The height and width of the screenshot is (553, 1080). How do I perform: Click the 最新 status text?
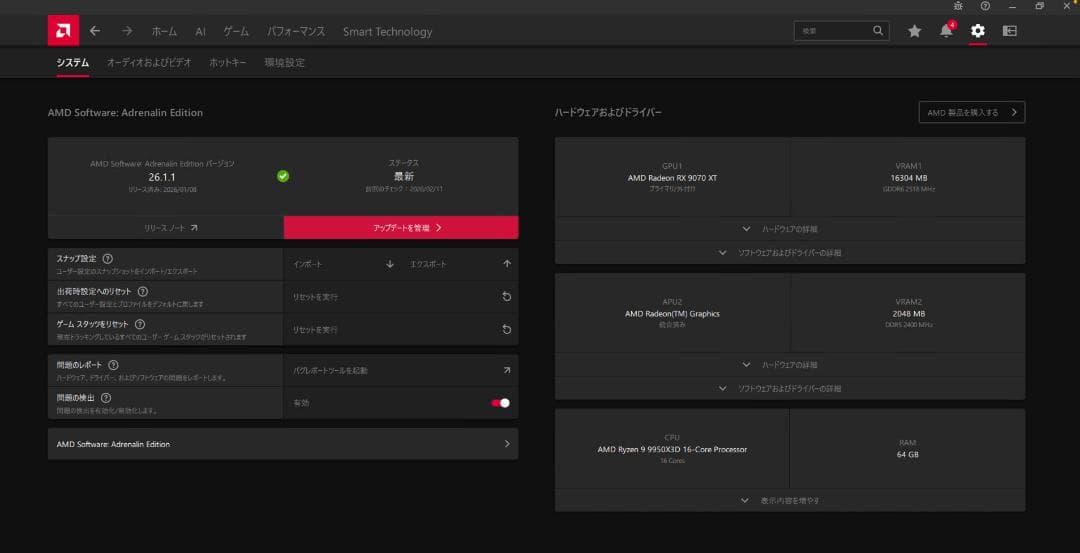pos(403,176)
